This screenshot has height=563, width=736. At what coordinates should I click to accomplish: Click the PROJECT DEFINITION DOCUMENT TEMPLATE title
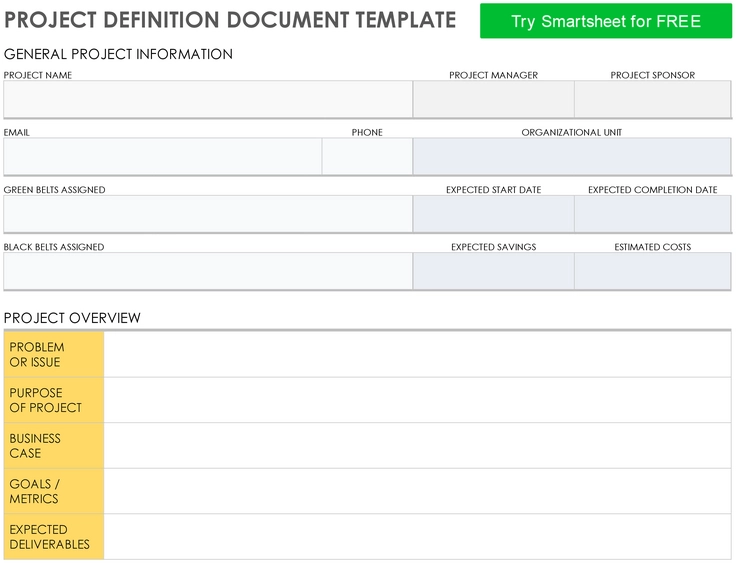pyautogui.click(x=230, y=20)
